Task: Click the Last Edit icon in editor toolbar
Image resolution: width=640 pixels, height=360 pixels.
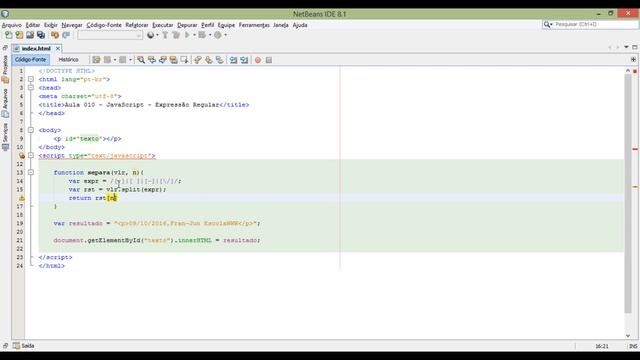Action: pos(96,60)
